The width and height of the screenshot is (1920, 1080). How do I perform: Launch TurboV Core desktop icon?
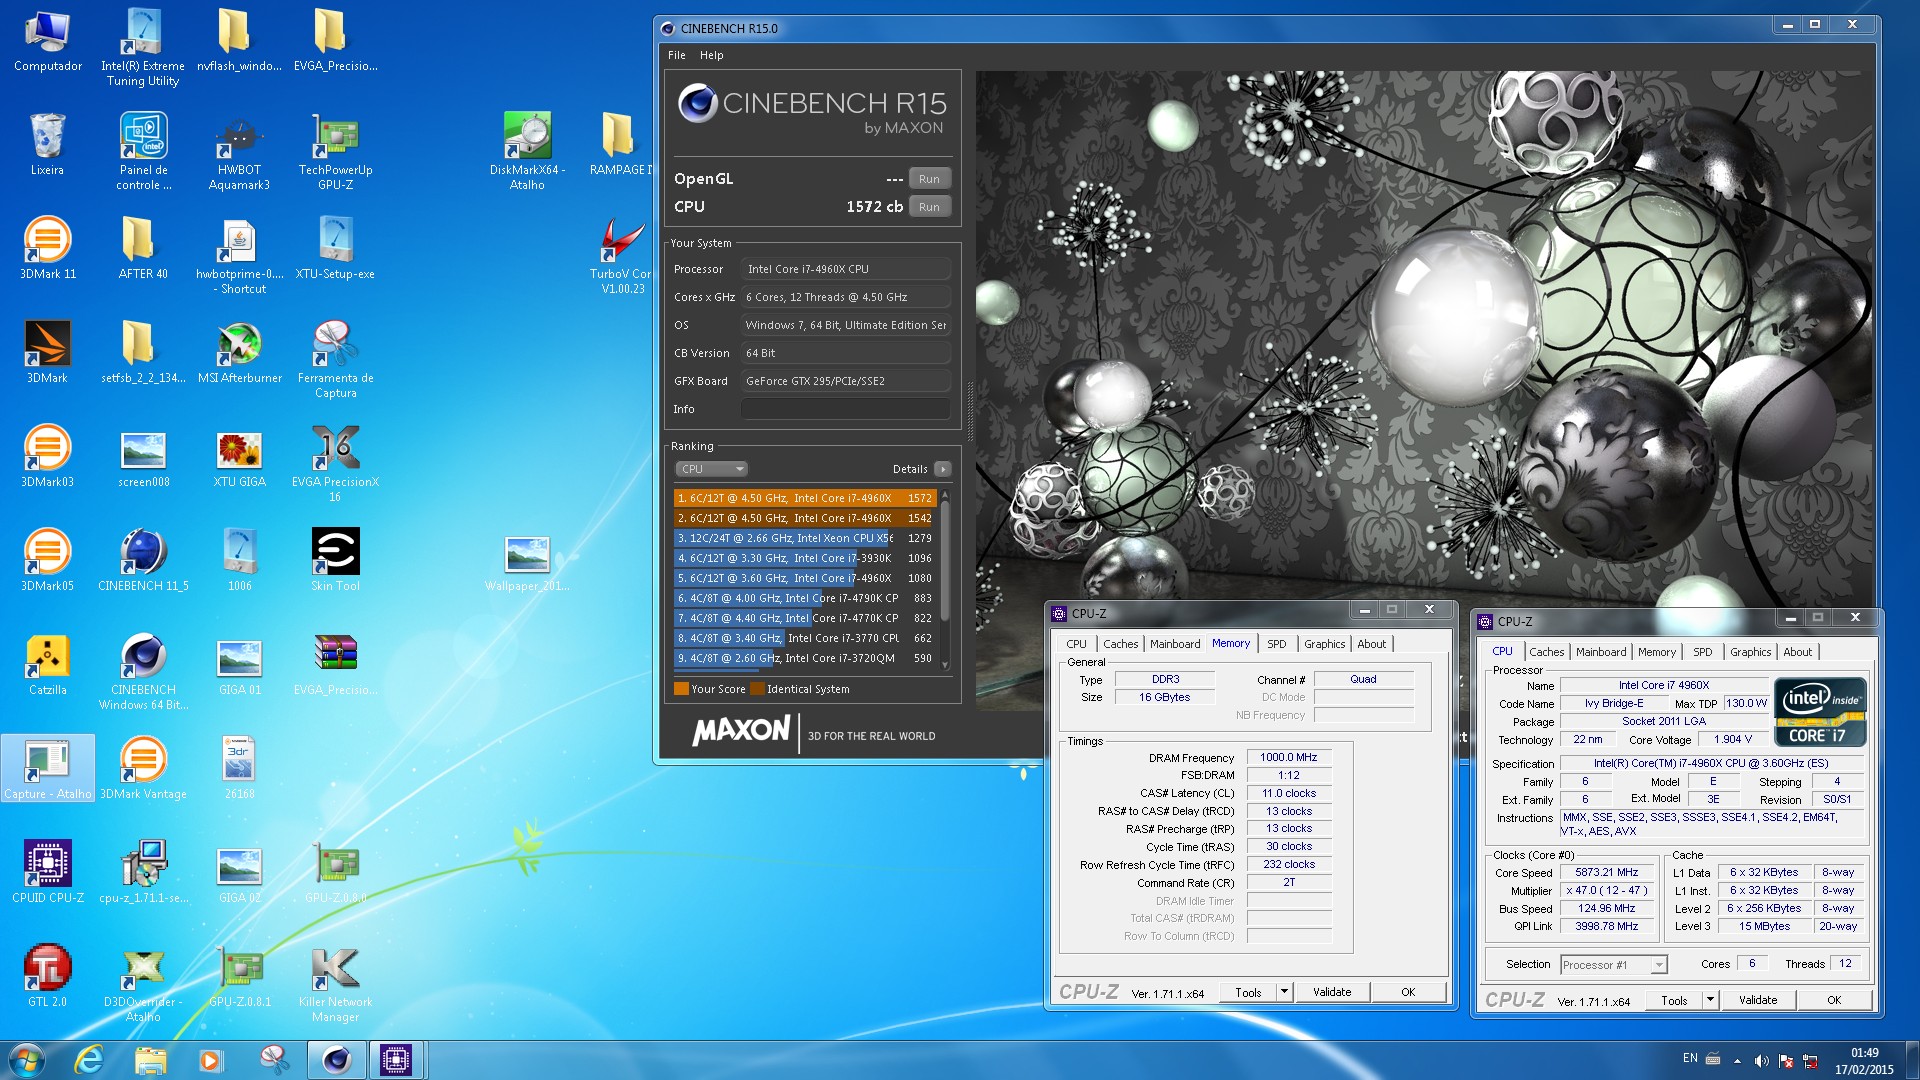(x=622, y=255)
